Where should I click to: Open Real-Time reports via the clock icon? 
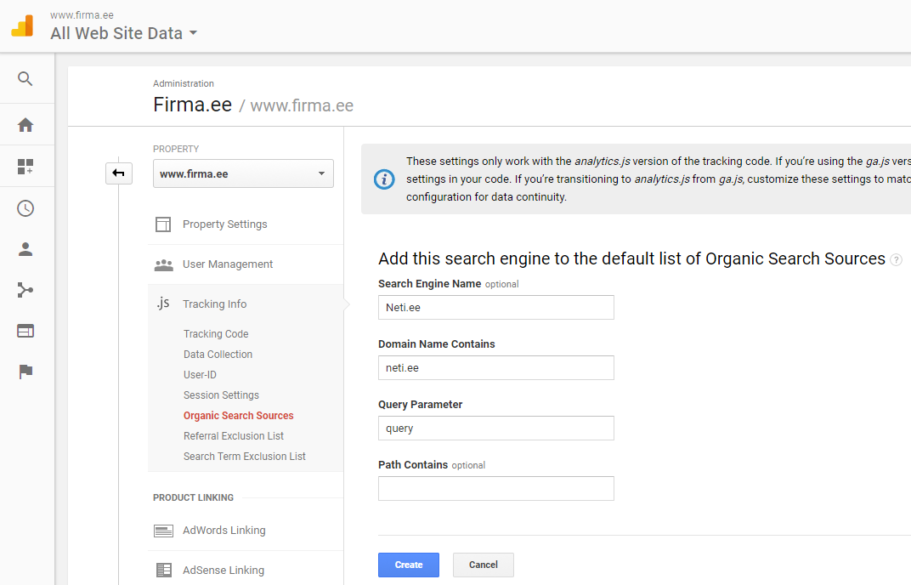[26, 207]
